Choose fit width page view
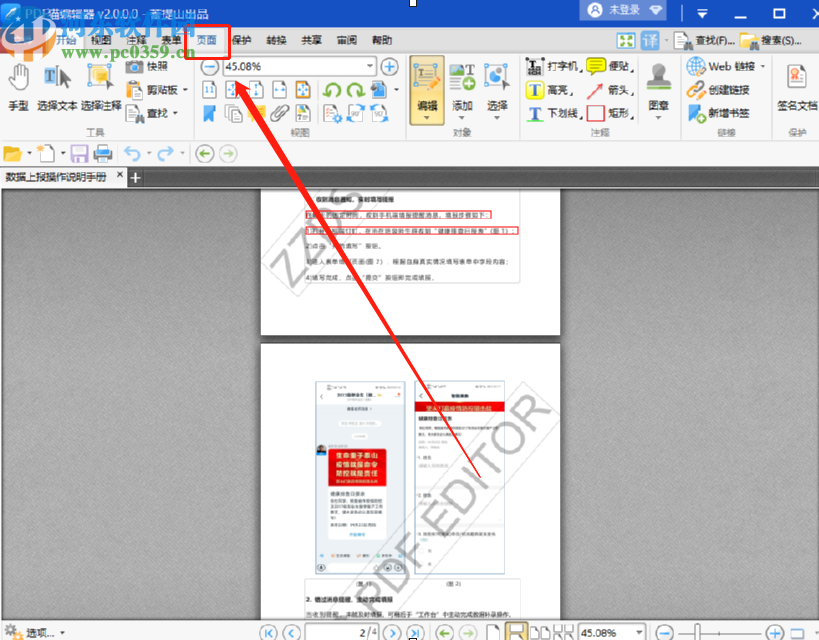 click(279, 90)
